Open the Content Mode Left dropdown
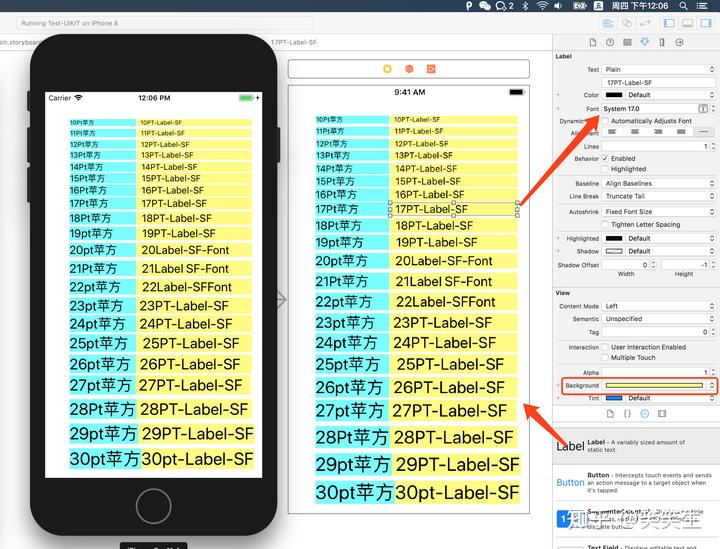Image resolution: width=720 pixels, height=549 pixels. pos(659,306)
